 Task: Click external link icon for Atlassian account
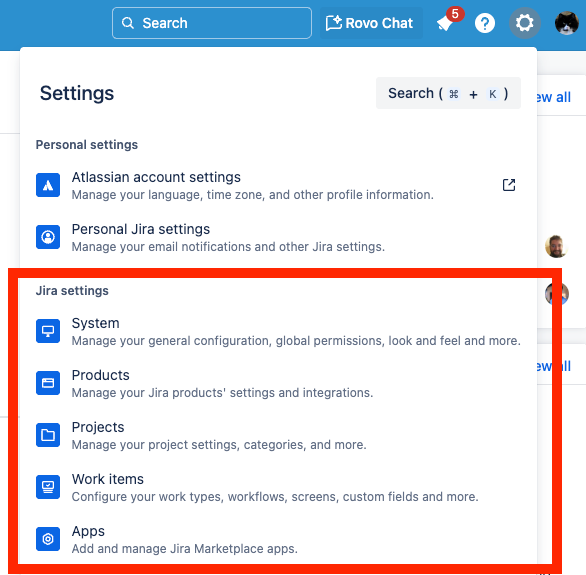tap(509, 185)
